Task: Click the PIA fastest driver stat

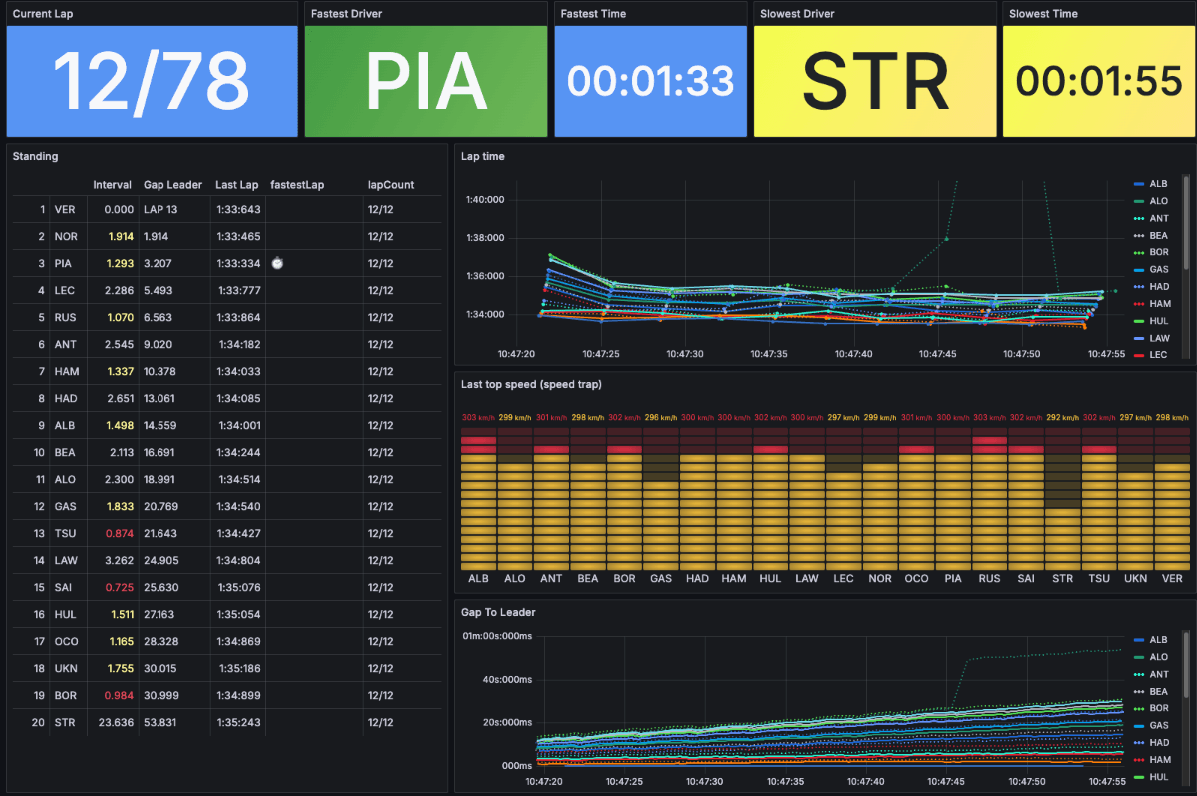Action: [x=426, y=82]
